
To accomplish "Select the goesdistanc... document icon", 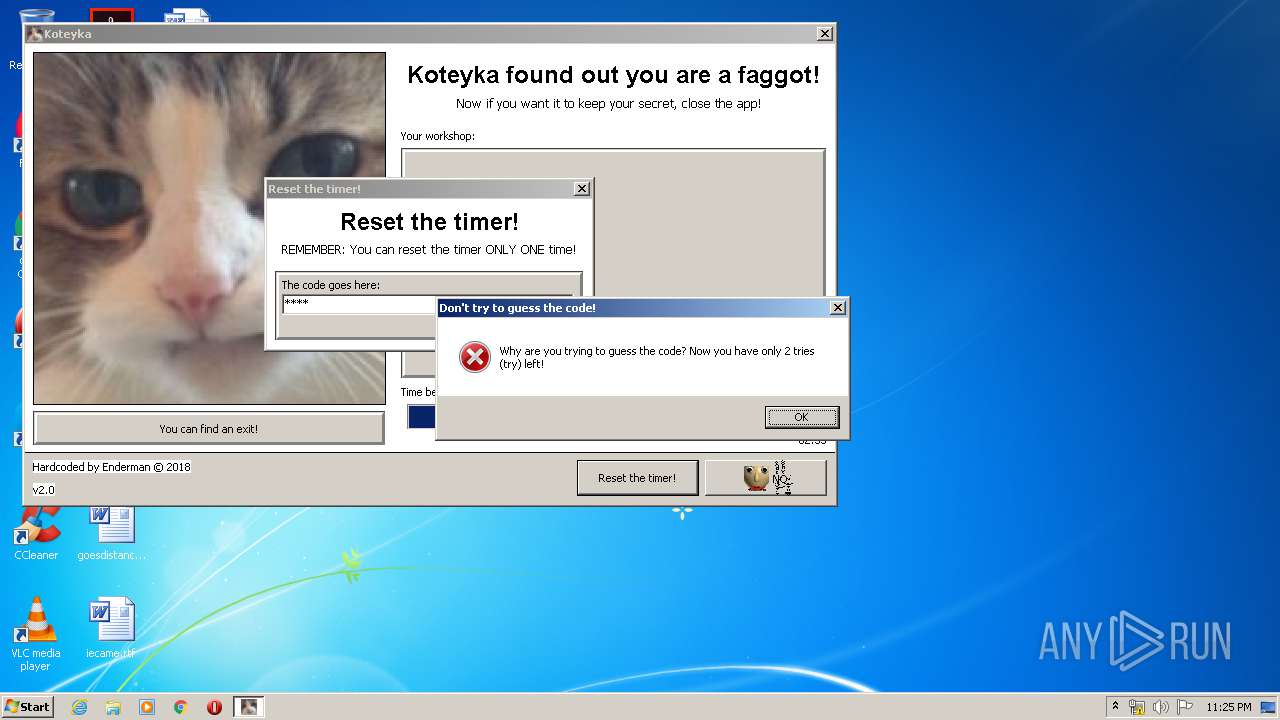I will [111, 532].
